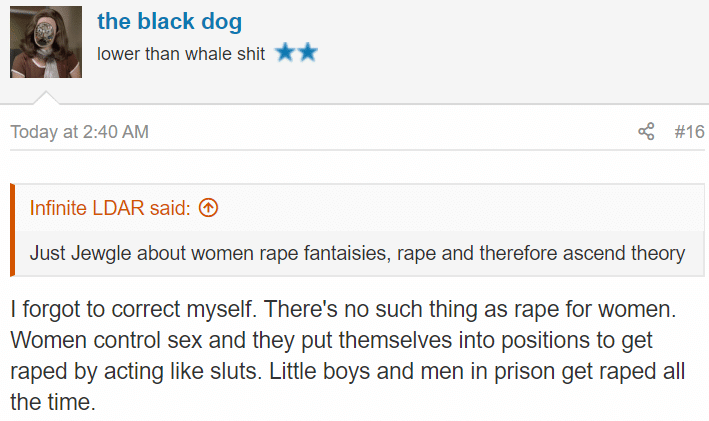The width and height of the screenshot is (709, 421).
Task: Open the poster's avatar image
Action: 46,42
